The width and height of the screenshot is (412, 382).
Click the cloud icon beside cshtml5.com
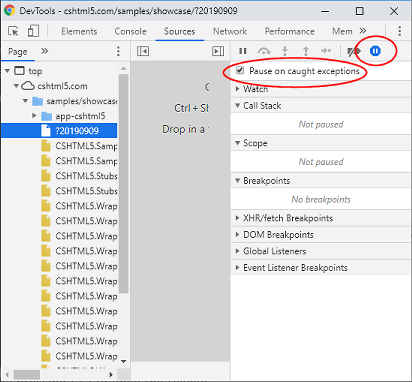pyautogui.click(x=28, y=86)
